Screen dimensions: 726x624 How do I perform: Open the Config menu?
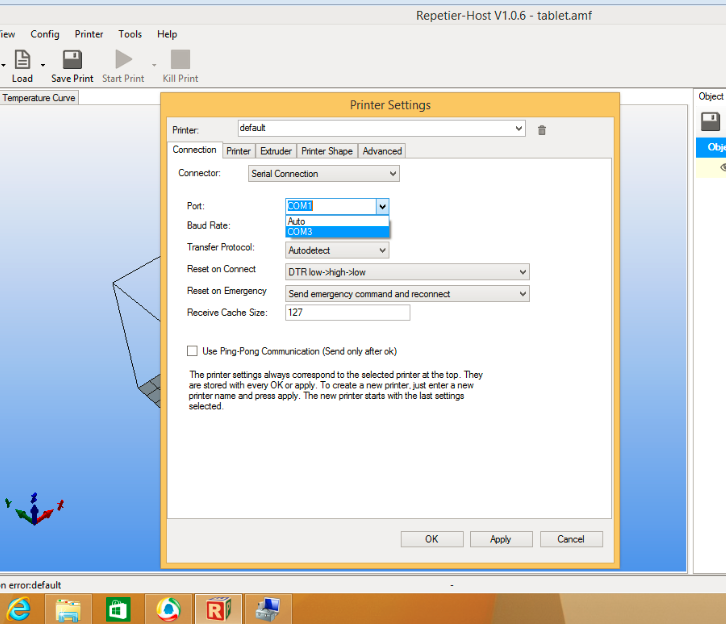45,34
